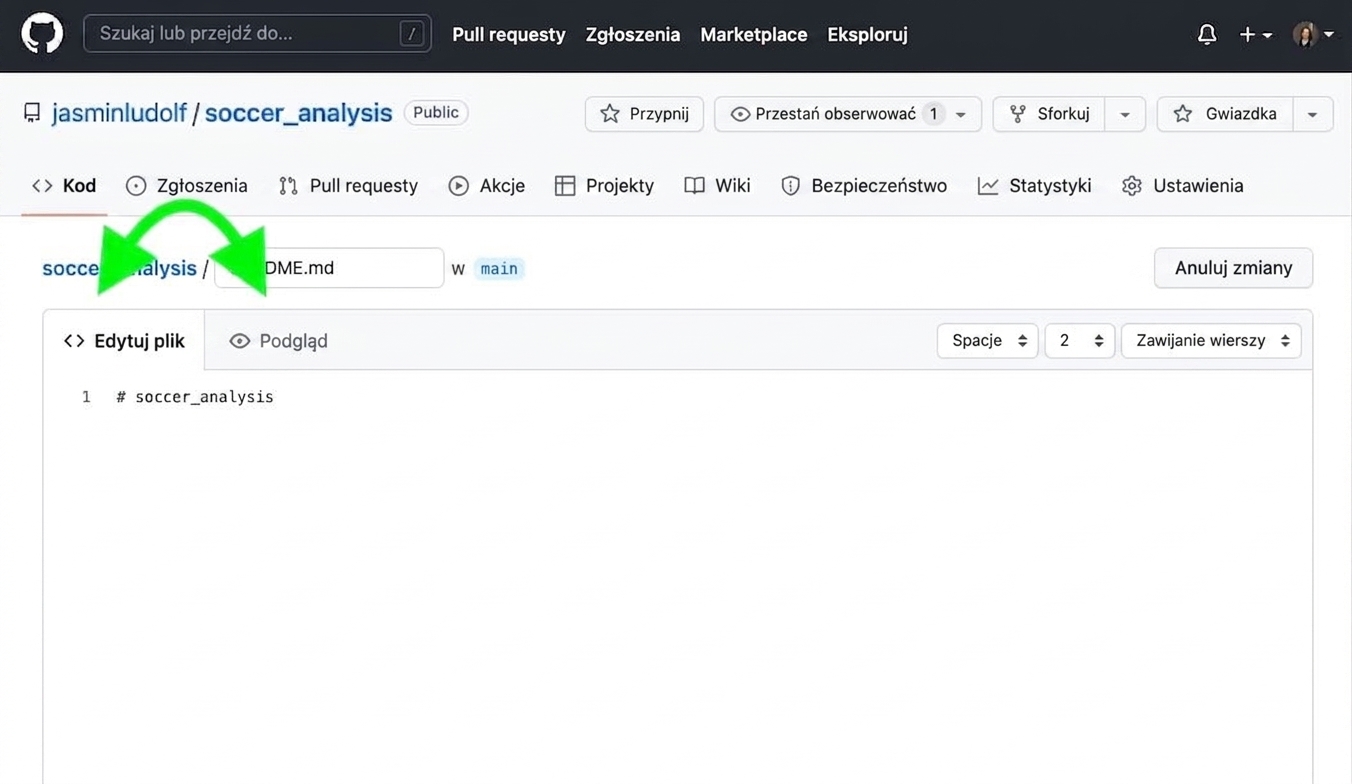Open the Spacje indent mode dropdown
The width and height of the screenshot is (1352, 784).
click(x=987, y=341)
